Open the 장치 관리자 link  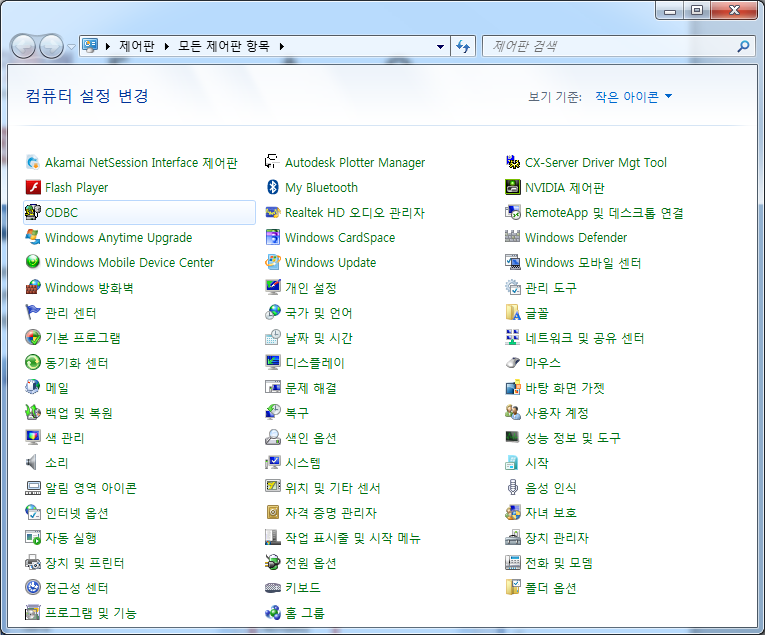pos(557,537)
